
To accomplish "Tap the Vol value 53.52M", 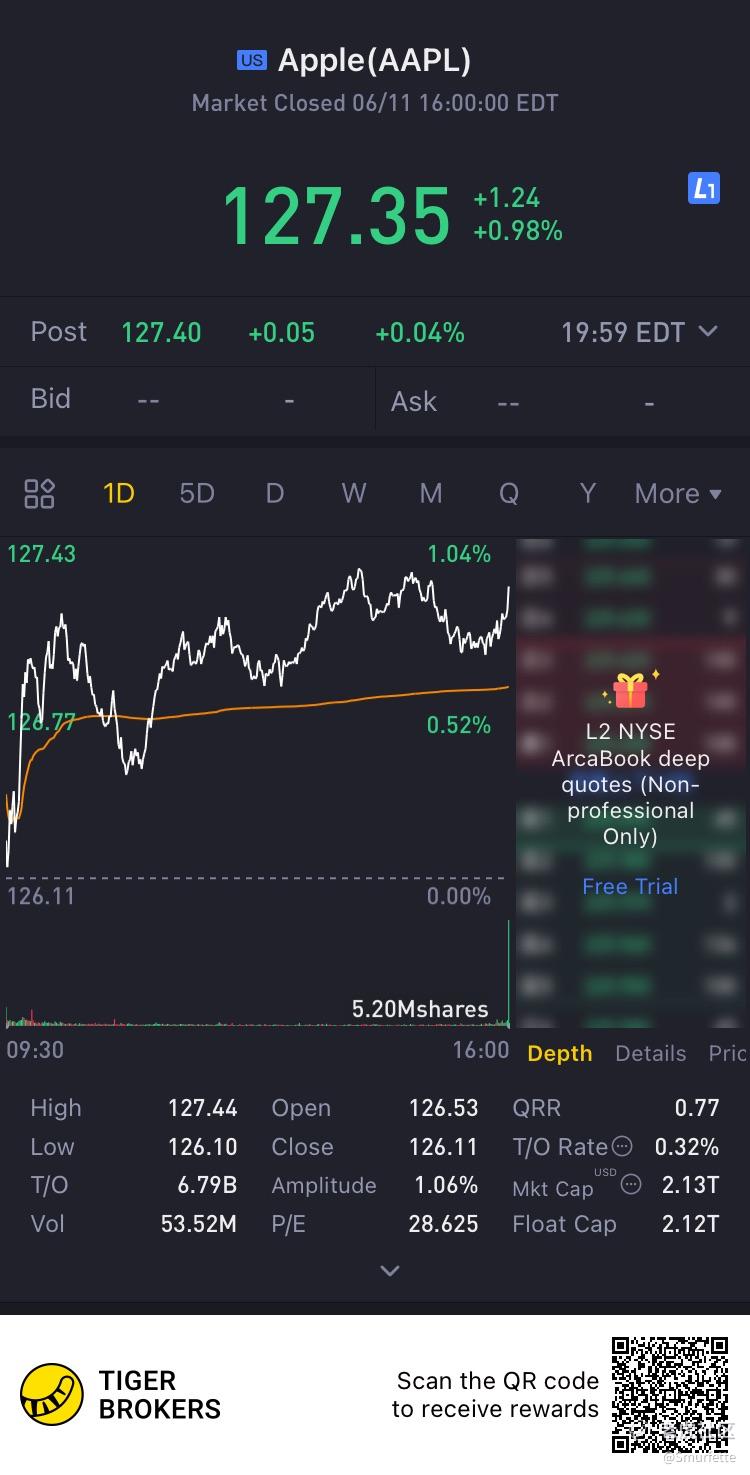I will coord(199,1224).
